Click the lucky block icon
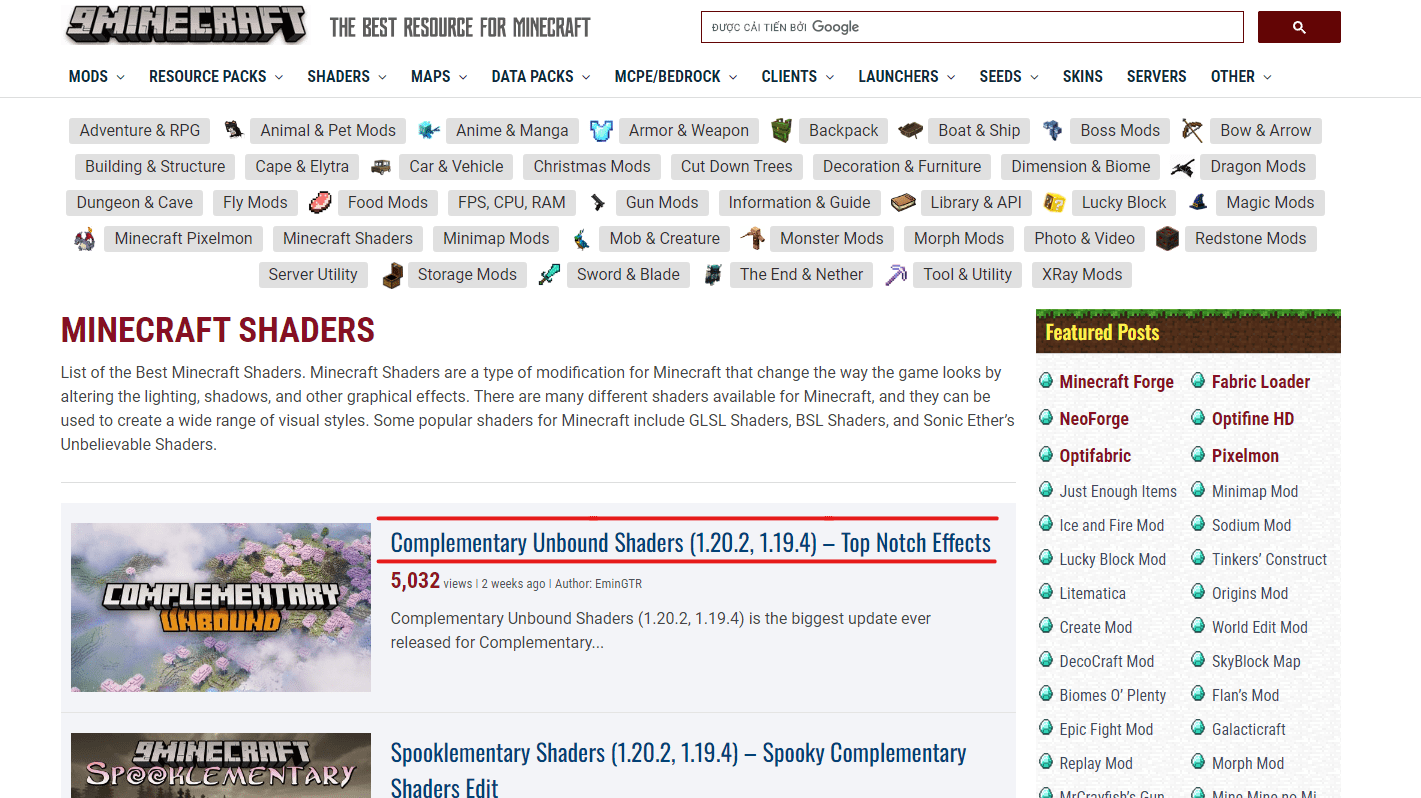This screenshot has height=798, width=1421. (1054, 202)
